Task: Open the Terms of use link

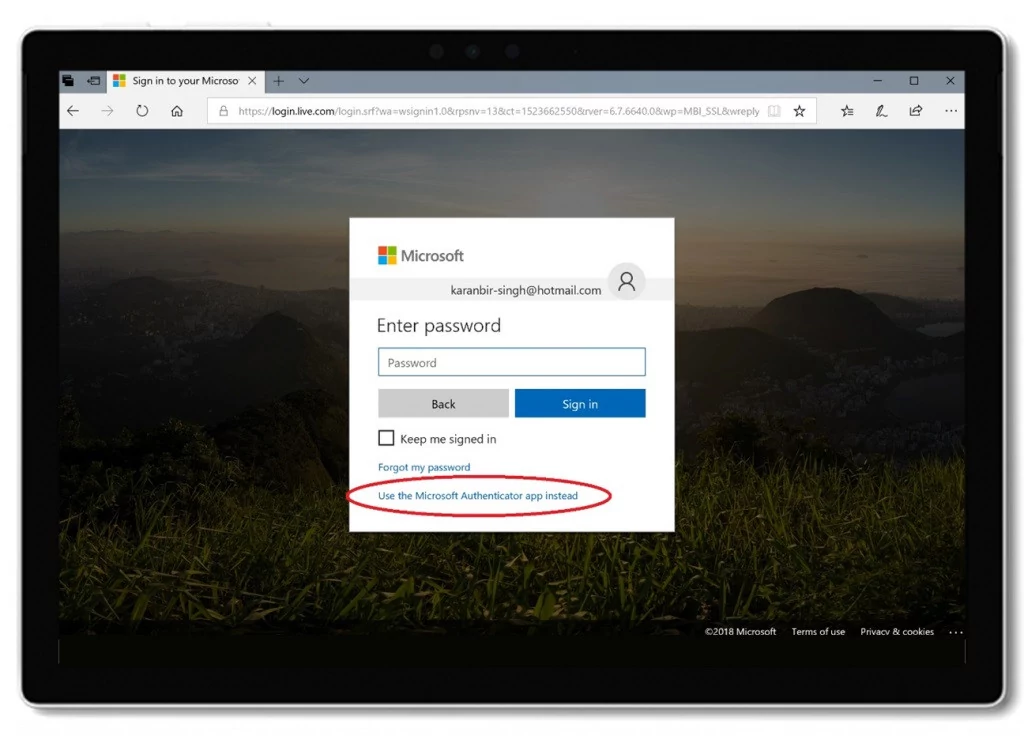Action: pos(818,632)
